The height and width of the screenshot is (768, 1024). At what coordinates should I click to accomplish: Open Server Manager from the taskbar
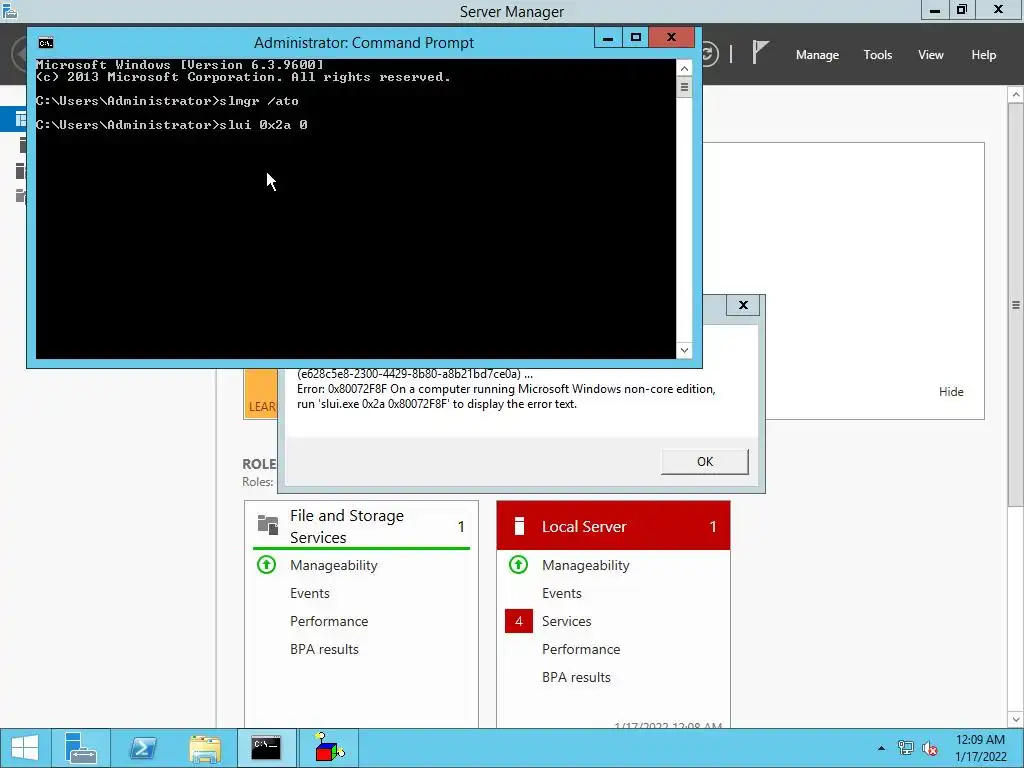(80, 748)
